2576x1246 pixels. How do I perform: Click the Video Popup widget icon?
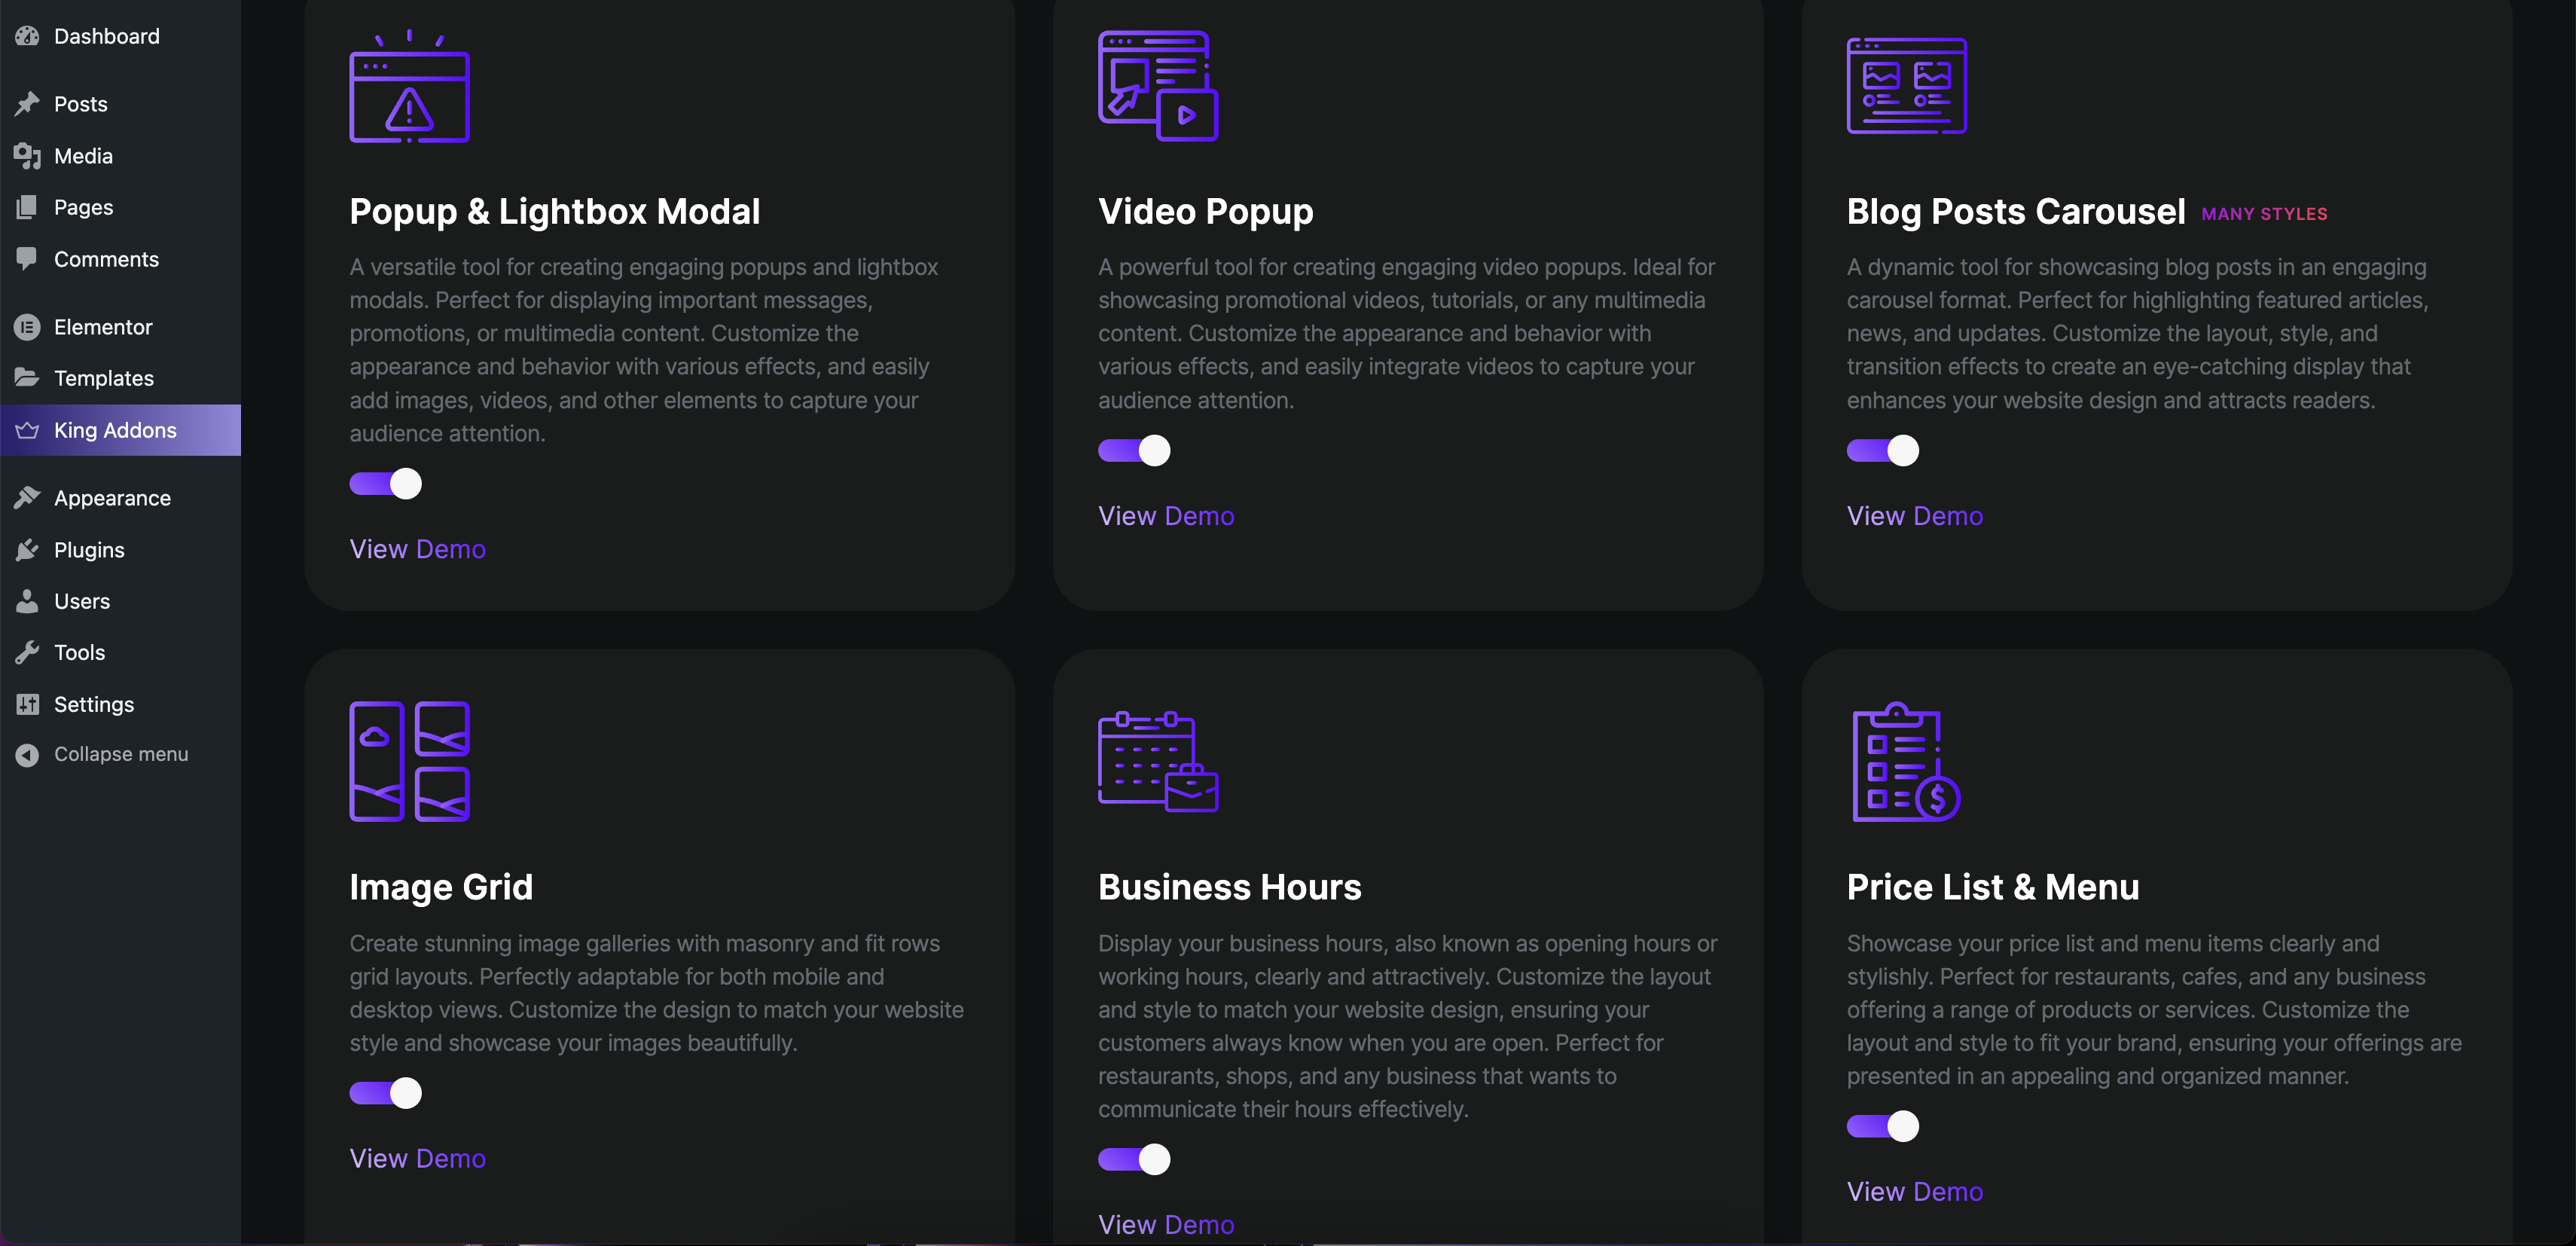pos(1158,86)
